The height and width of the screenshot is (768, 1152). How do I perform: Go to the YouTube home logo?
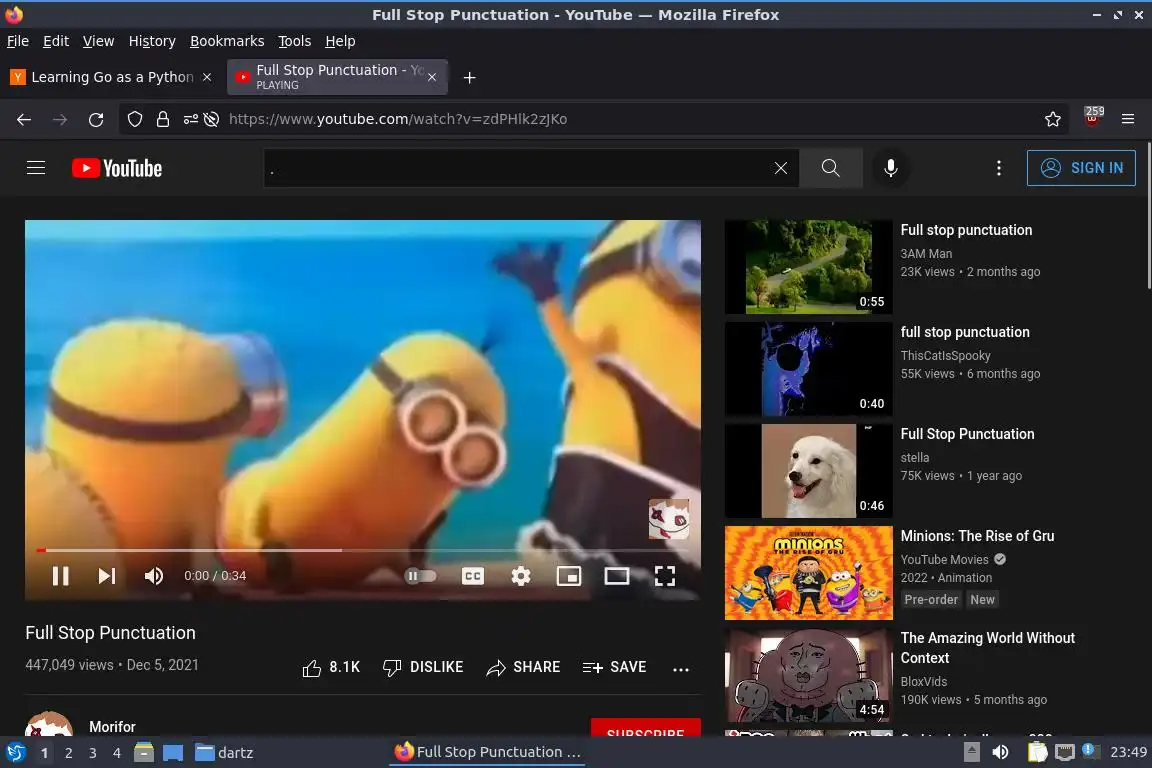tap(117, 168)
